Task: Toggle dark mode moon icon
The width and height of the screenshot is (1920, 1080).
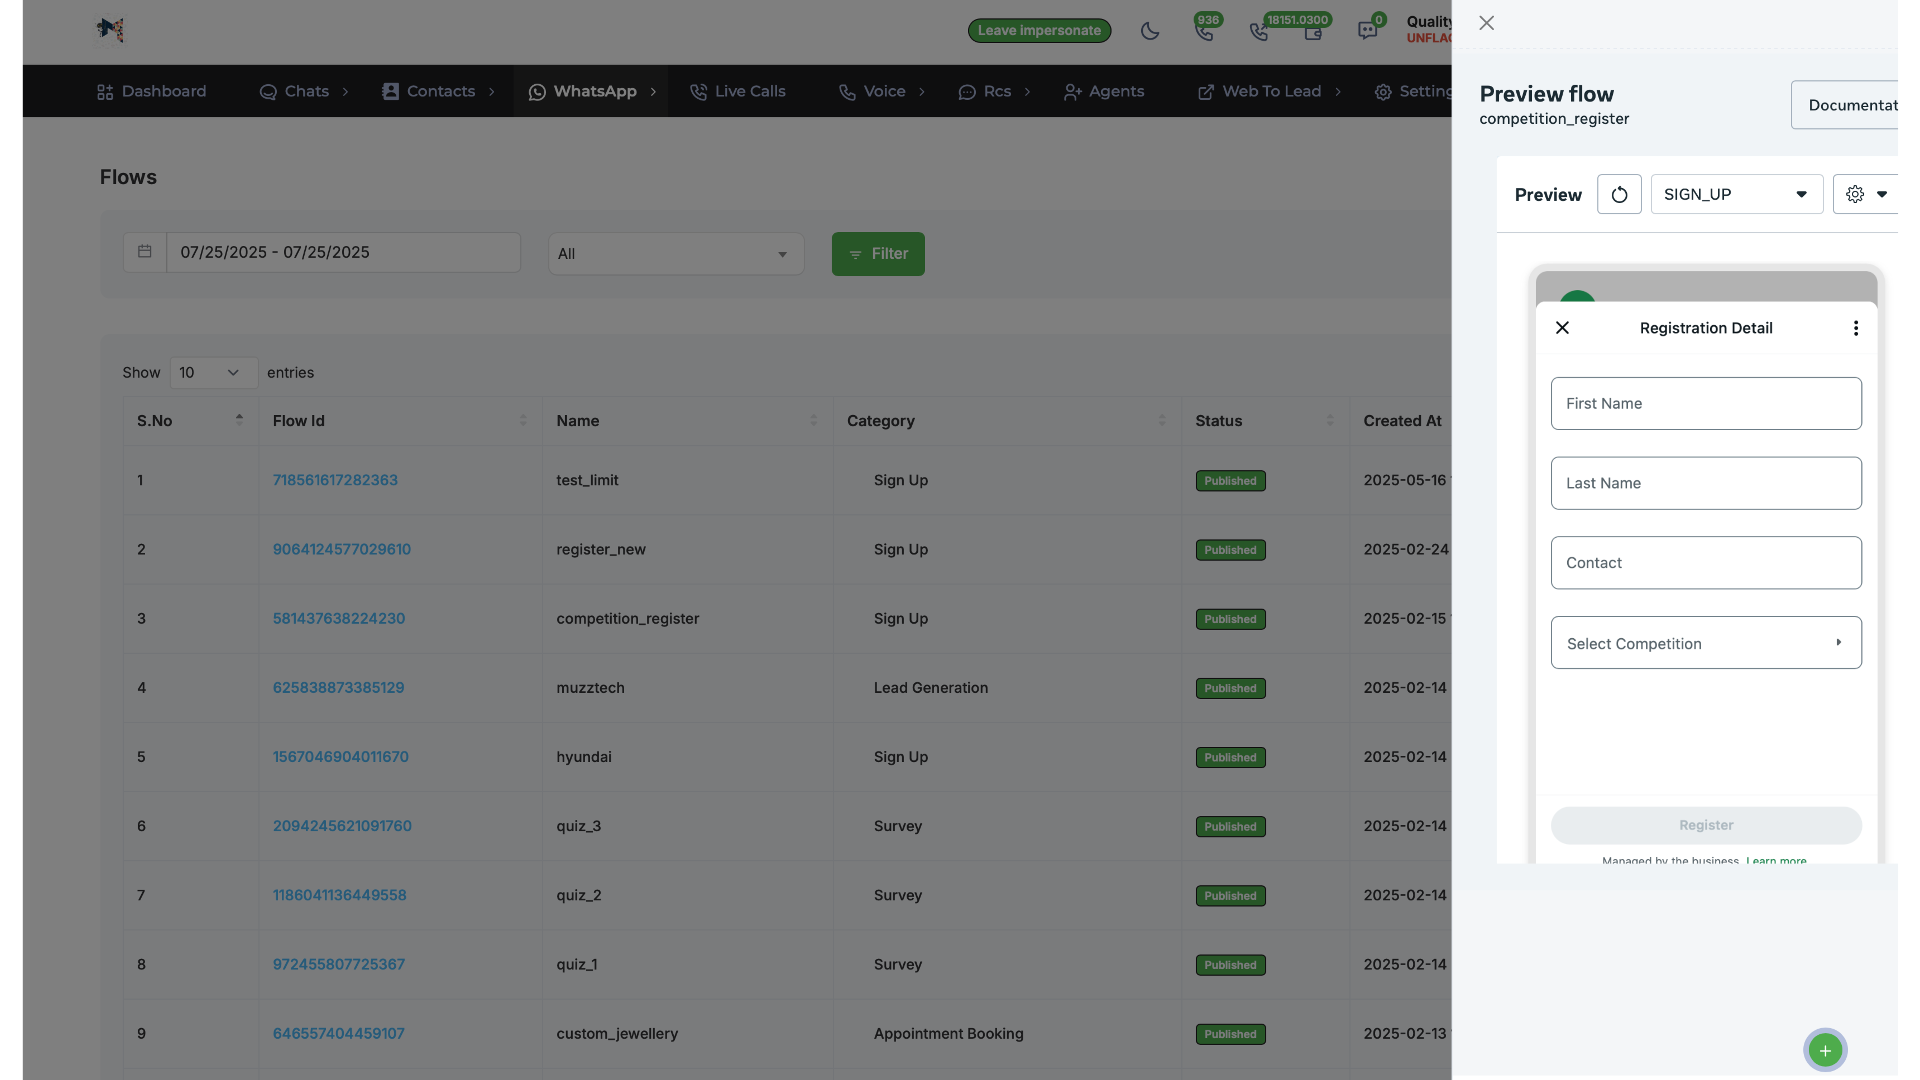Action: (x=1150, y=31)
